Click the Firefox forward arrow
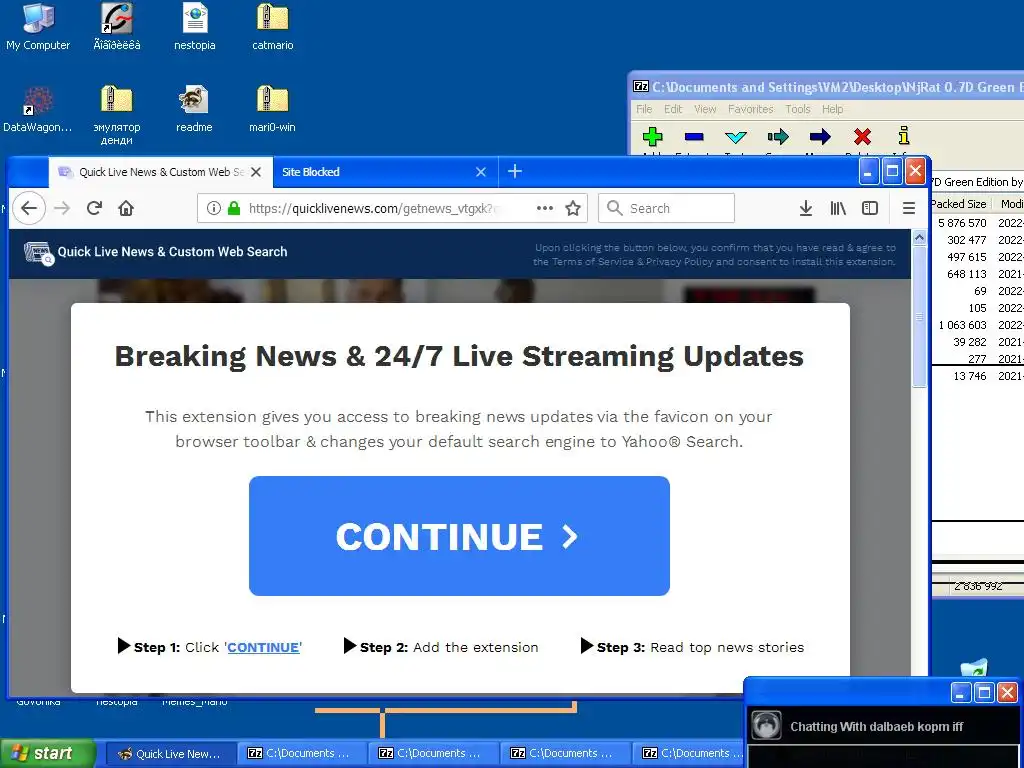 (x=62, y=208)
